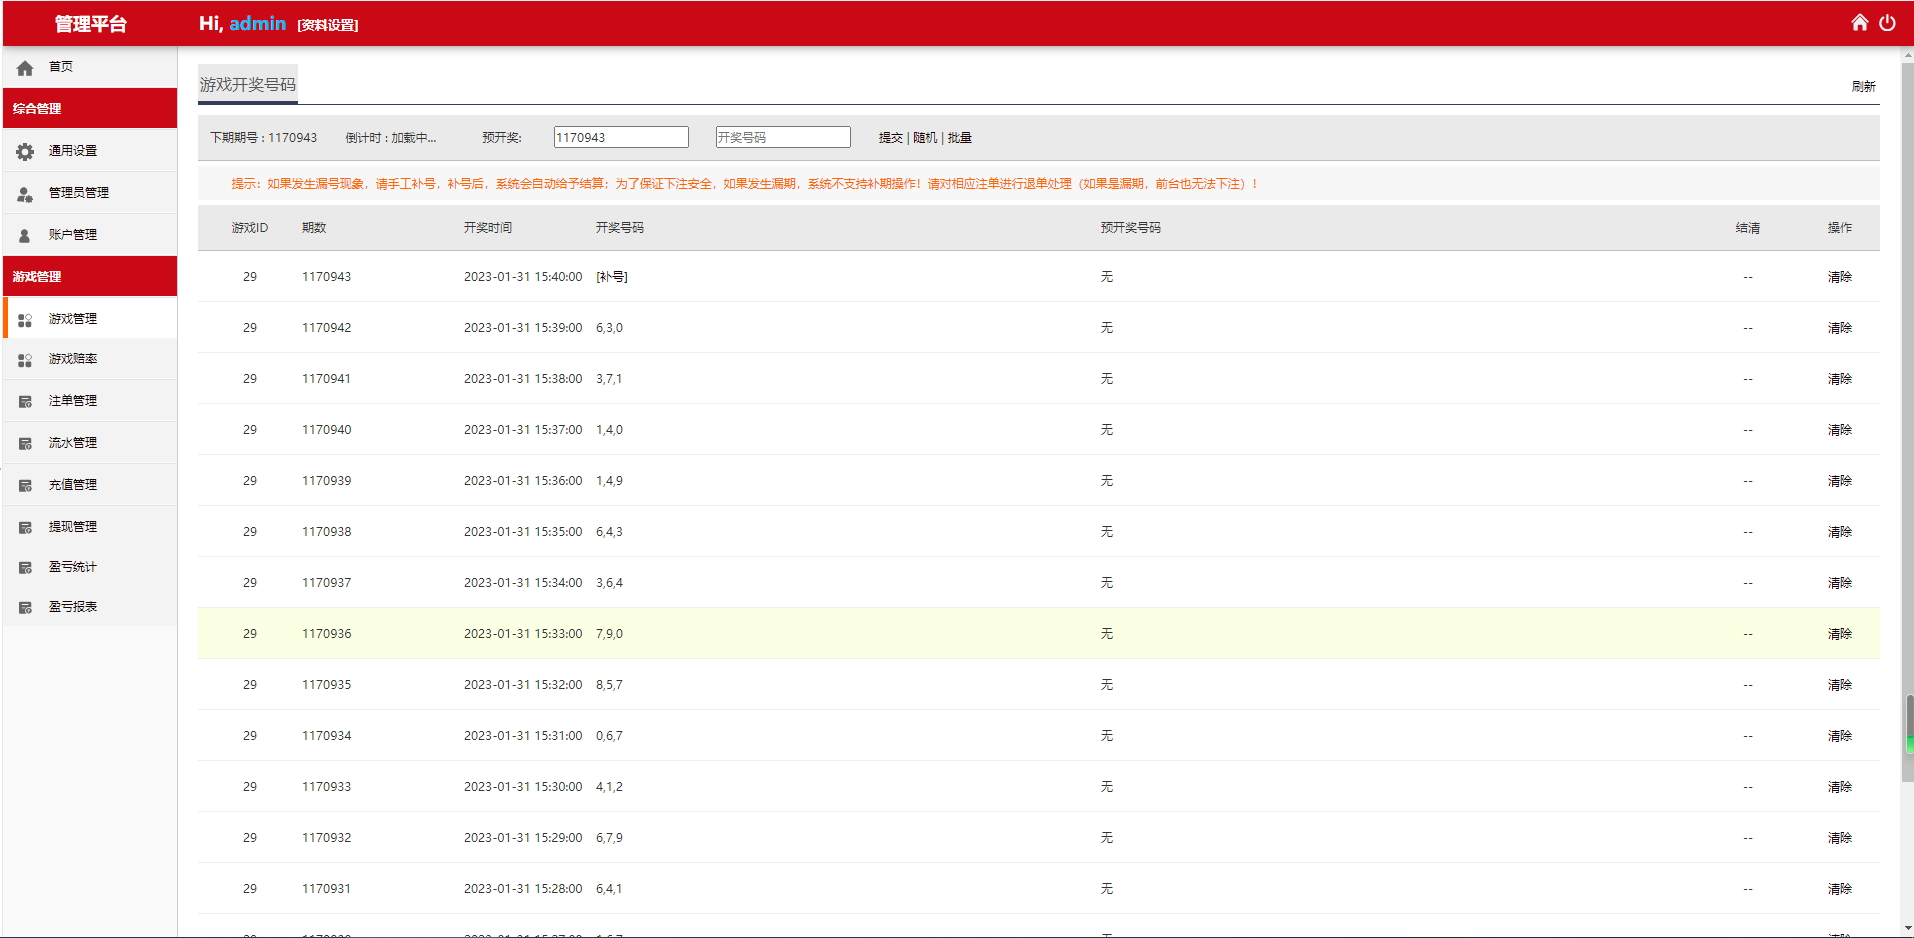
Task: Click the house icon beside 首页
Action: [x=25, y=68]
